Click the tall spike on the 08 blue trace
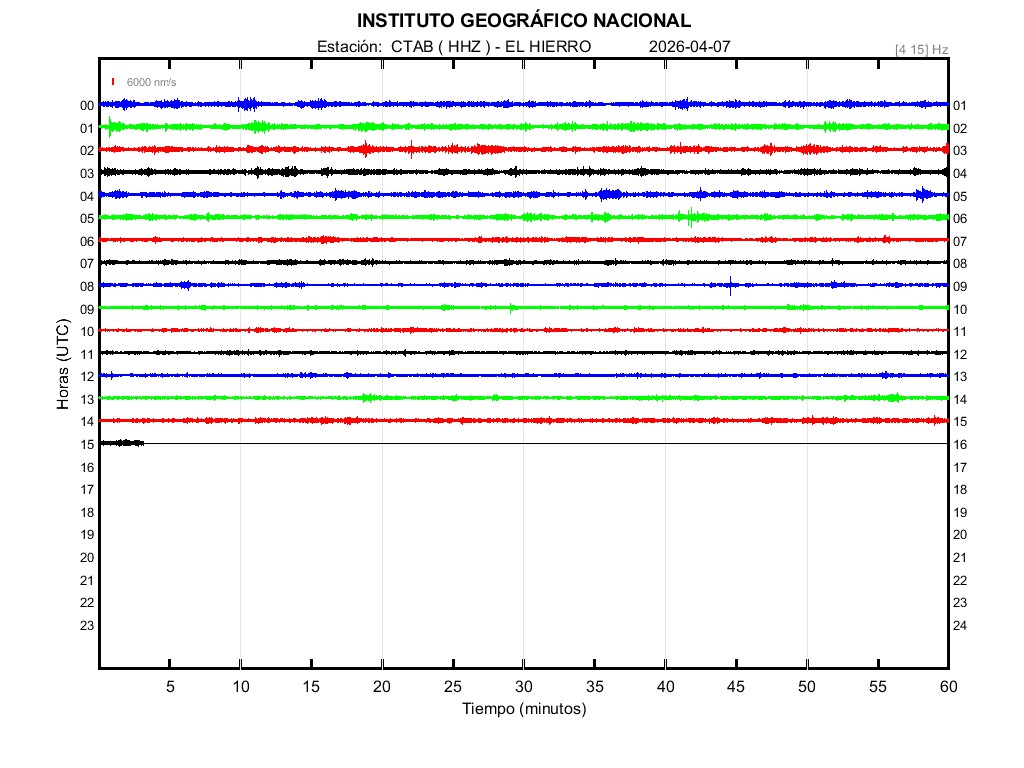Screen dimensions: 1024x768 (731, 285)
